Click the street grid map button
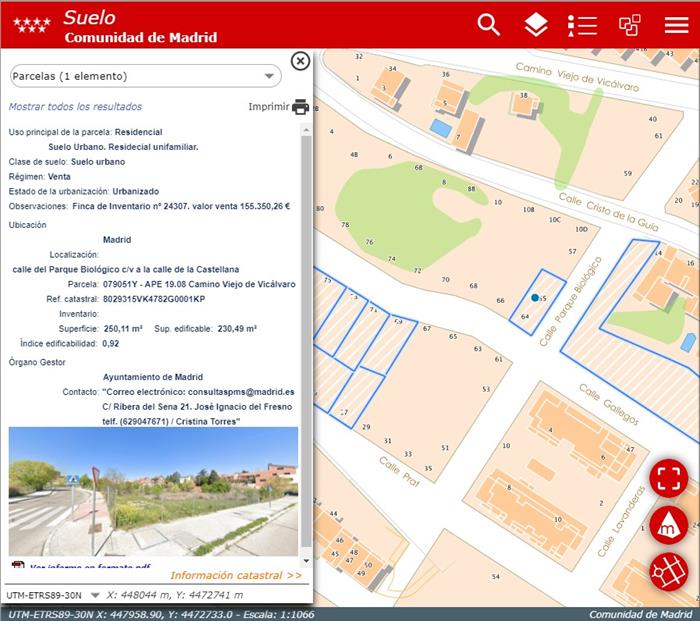Viewport: 700px width, 621px height. [668, 571]
